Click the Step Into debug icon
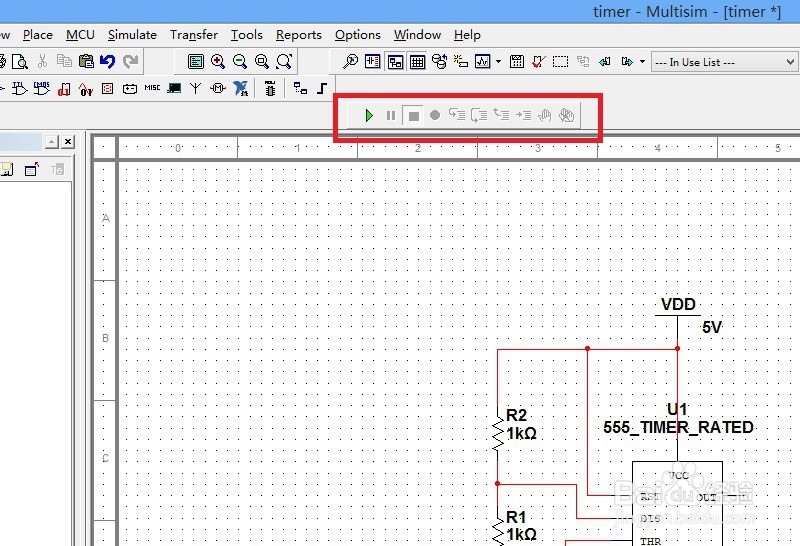The height and width of the screenshot is (546, 800). tap(457, 115)
